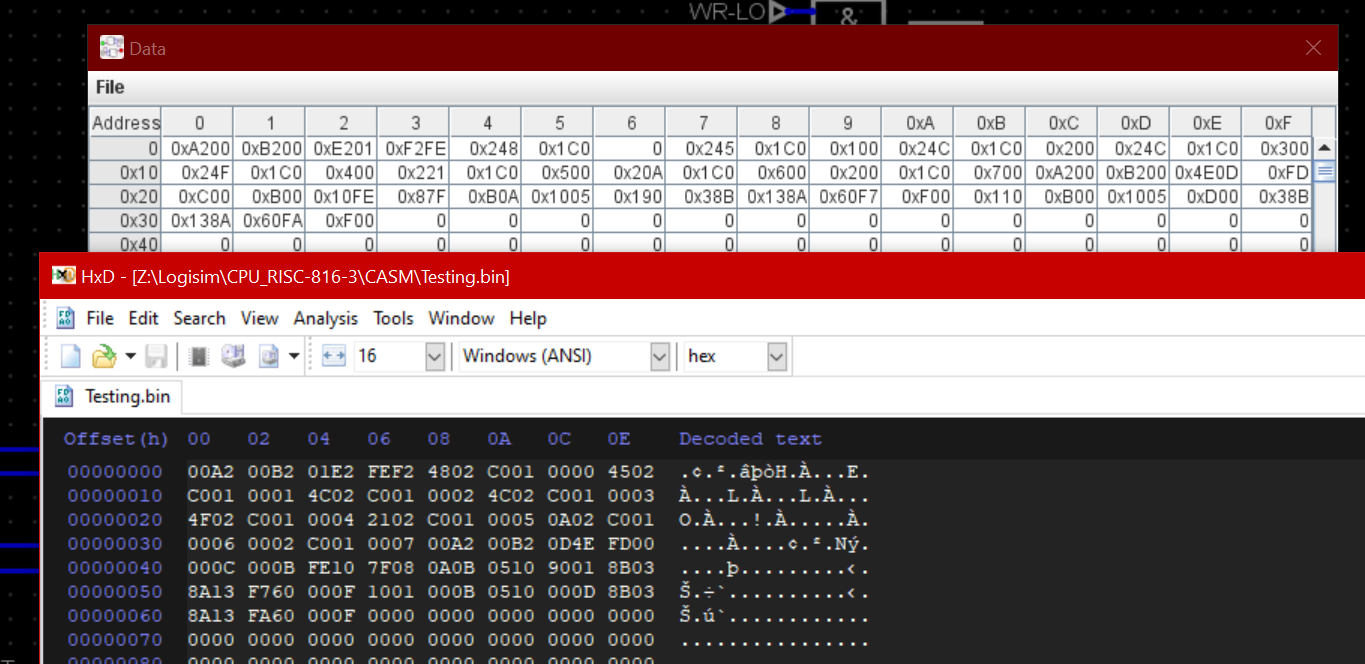Open a disk image via its toolbar icon

click(269, 356)
